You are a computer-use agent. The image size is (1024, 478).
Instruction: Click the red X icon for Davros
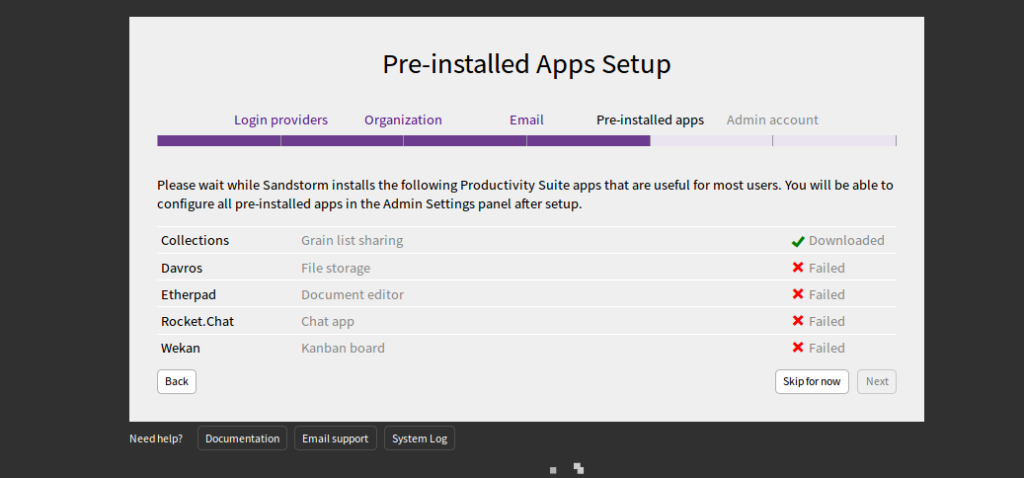pos(797,267)
